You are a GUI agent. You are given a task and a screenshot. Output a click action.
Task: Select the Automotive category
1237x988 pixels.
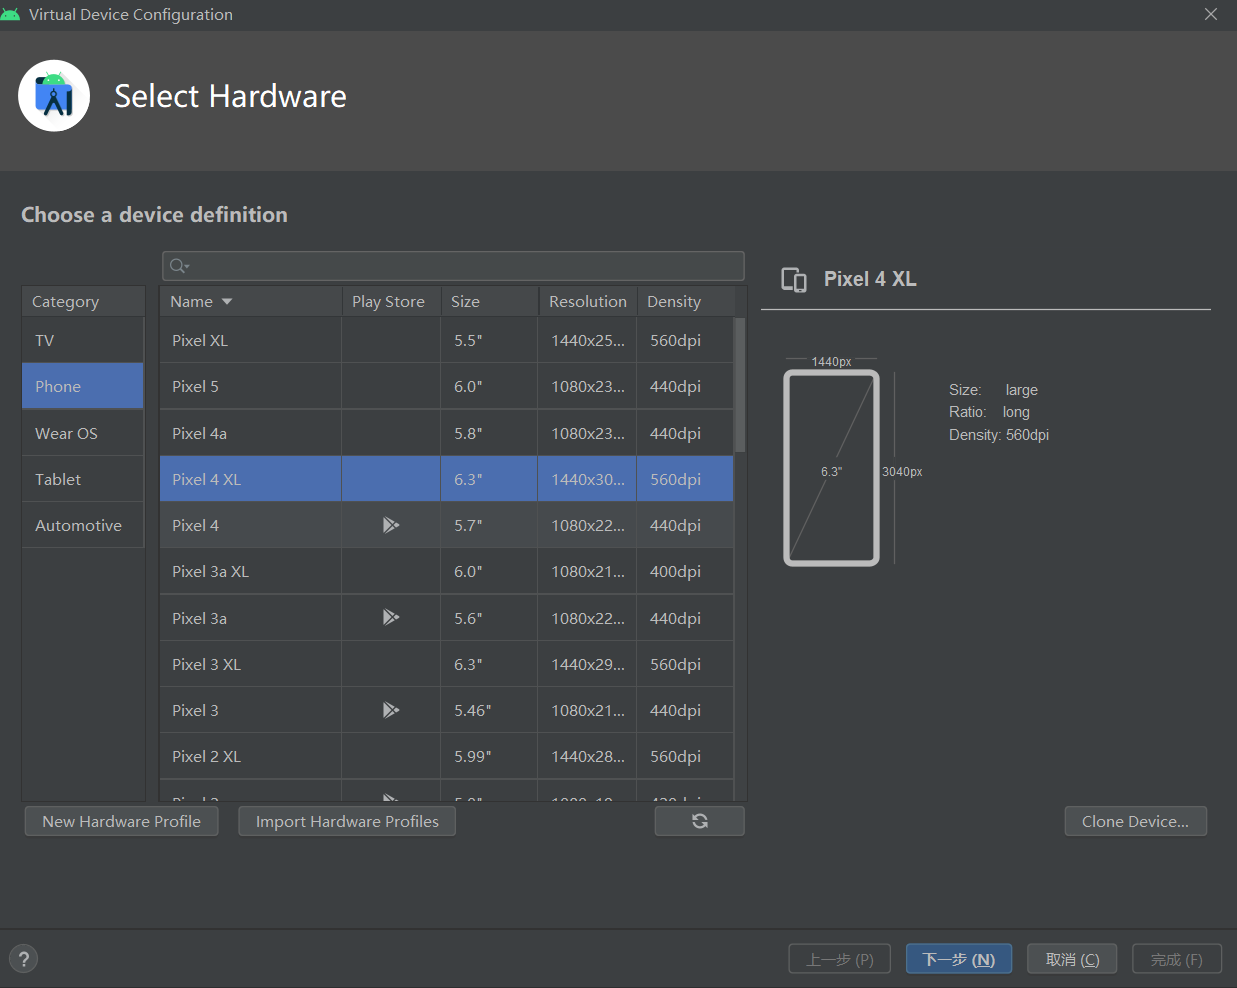pos(83,525)
